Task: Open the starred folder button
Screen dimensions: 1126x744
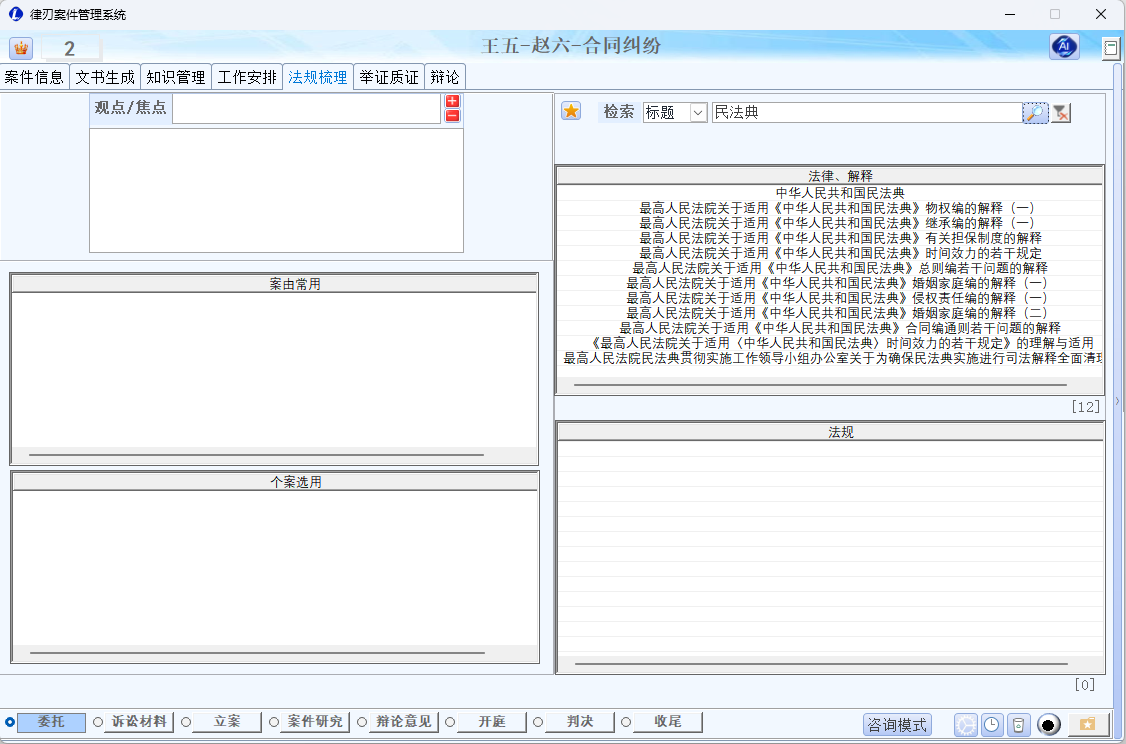Action: pos(1088,724)
